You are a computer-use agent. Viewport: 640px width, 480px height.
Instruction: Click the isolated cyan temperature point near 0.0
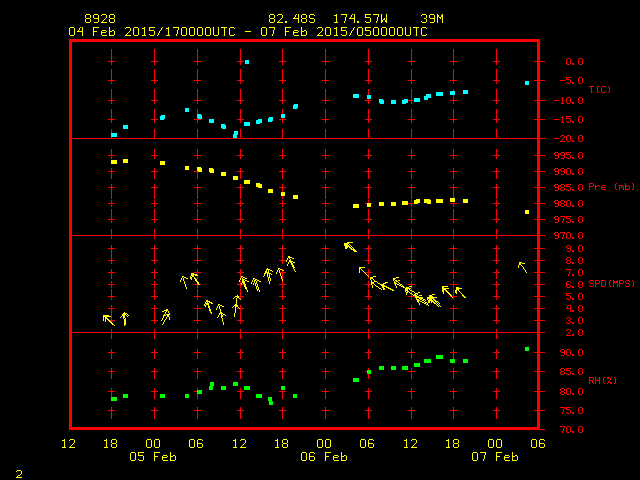coord(247,62)
